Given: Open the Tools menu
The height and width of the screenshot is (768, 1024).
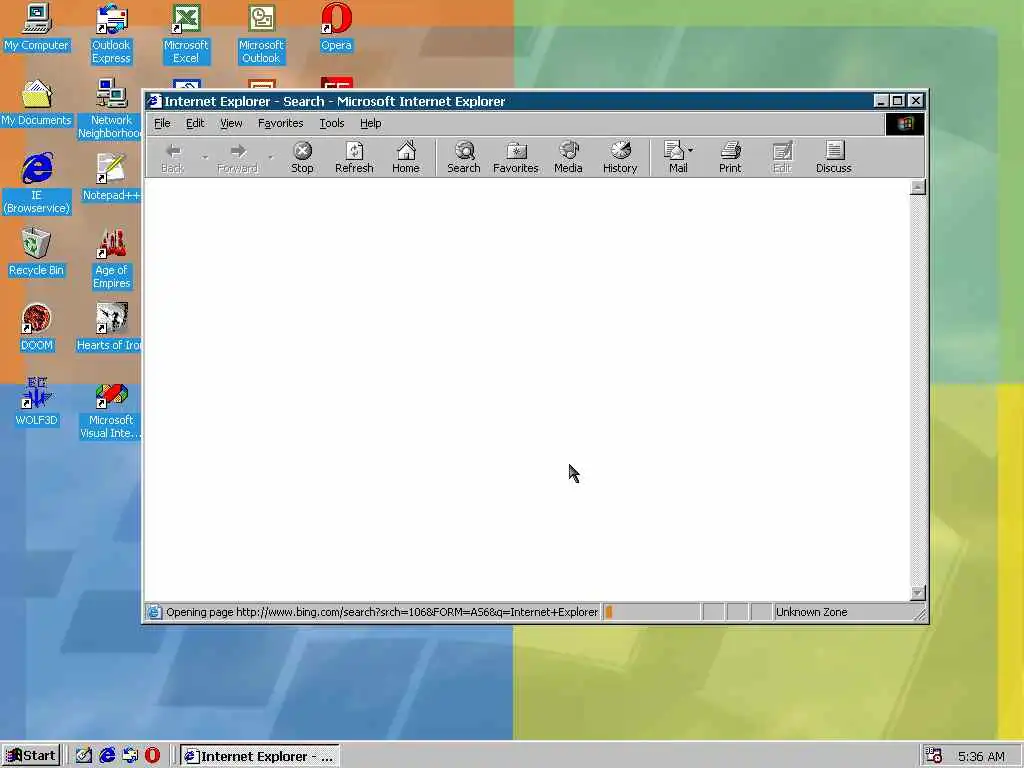Looking at the screenshot, I should 332,123.
